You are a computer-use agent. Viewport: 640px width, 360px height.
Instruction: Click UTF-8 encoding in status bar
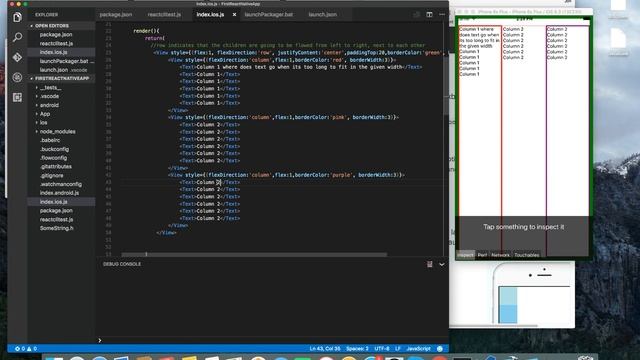coord(382,349)
